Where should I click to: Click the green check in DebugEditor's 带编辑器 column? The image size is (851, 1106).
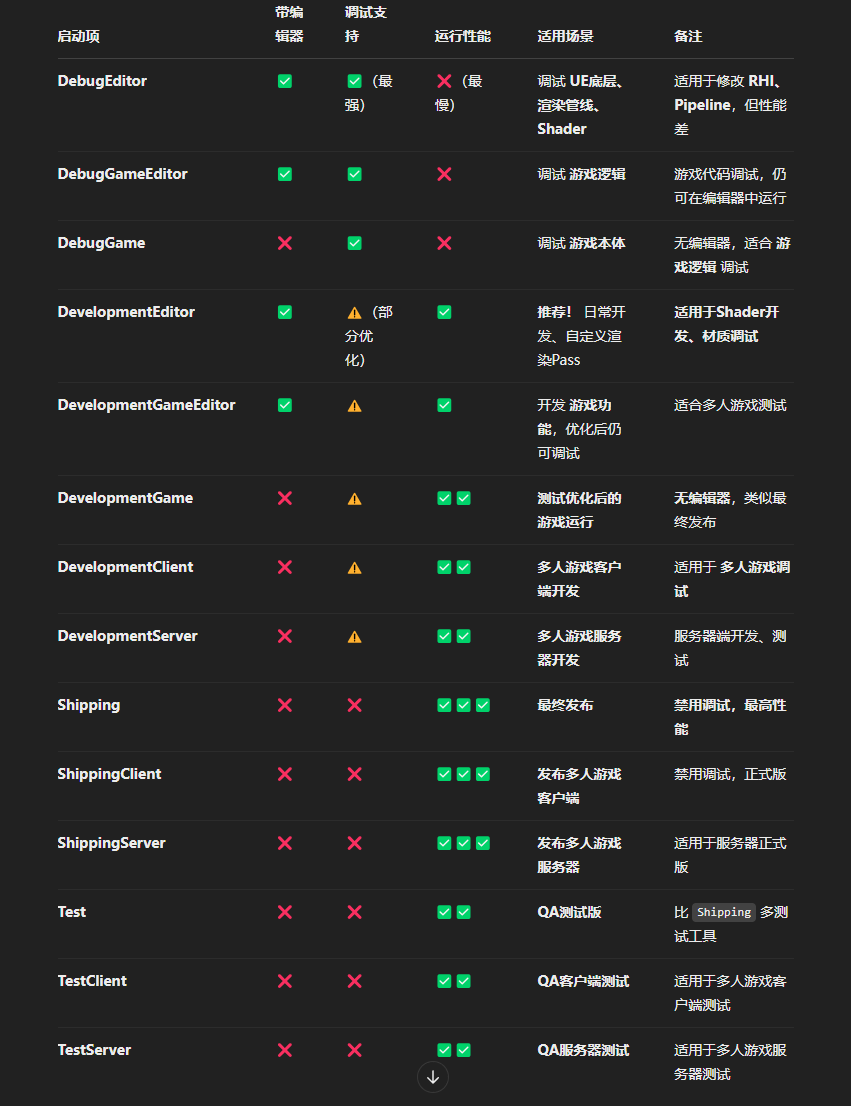click(x=285, y=81)
